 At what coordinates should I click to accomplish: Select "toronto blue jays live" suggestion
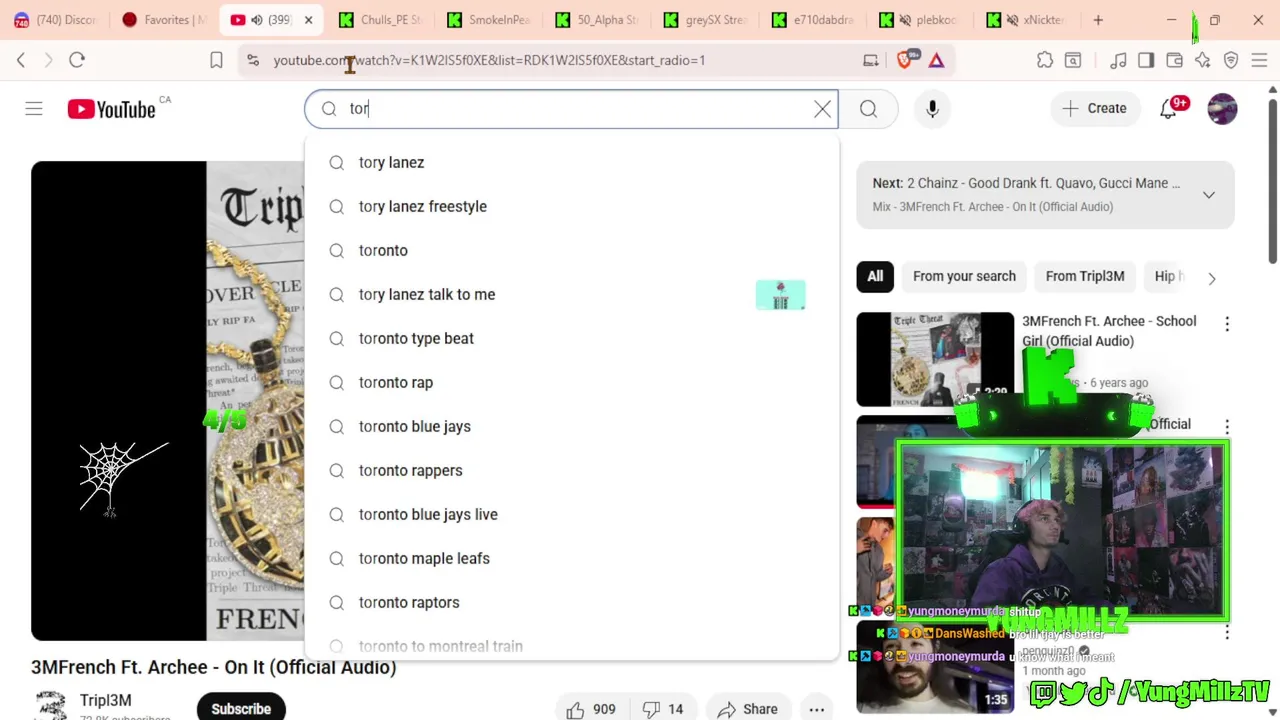pos(572,514)
